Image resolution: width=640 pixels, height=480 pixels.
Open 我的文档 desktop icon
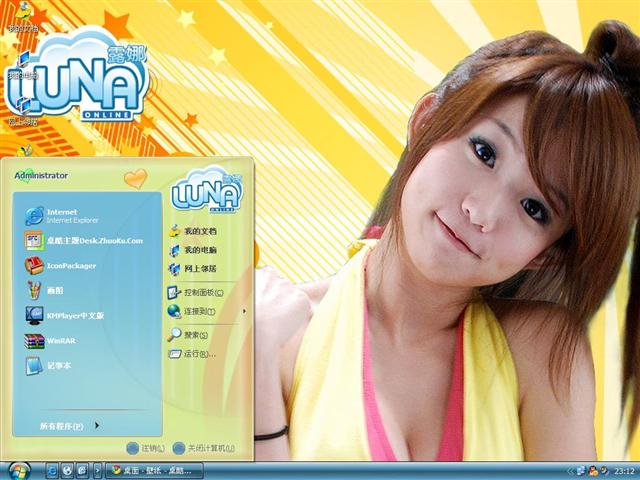23,17
